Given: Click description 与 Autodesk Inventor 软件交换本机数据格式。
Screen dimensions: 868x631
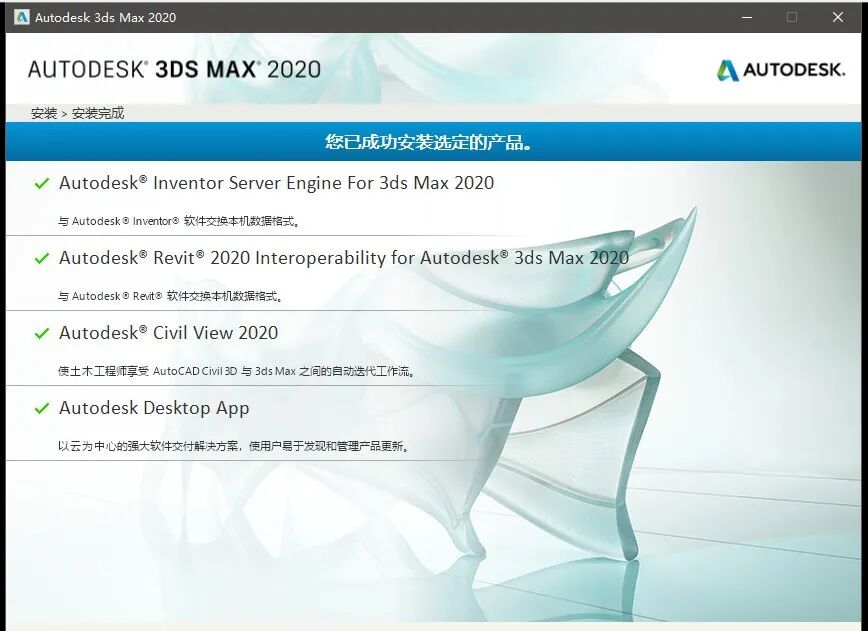Looking at the screenshot, I should click(179, 221).
